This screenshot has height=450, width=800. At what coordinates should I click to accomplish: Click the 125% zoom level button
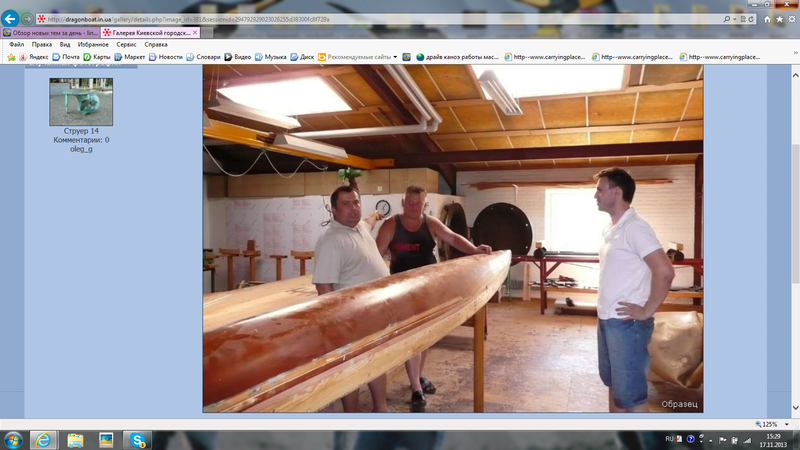coord(766,424)
